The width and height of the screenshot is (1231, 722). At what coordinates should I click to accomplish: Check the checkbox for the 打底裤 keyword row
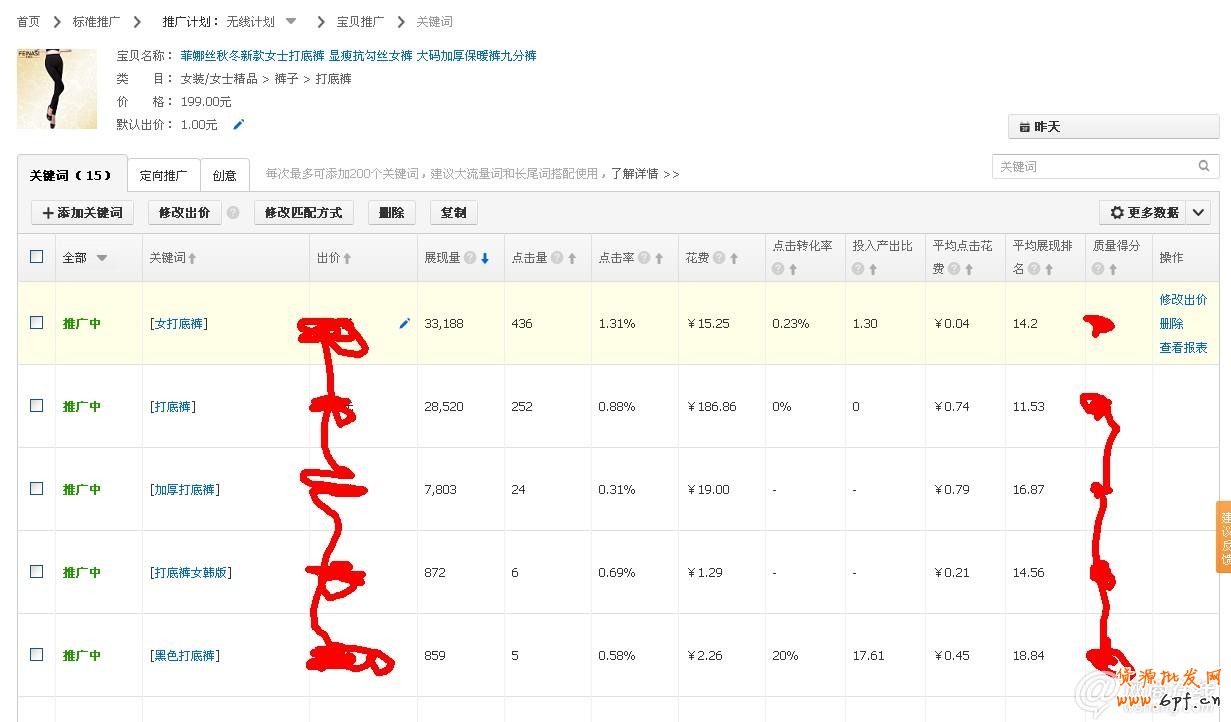pos(36,406)
